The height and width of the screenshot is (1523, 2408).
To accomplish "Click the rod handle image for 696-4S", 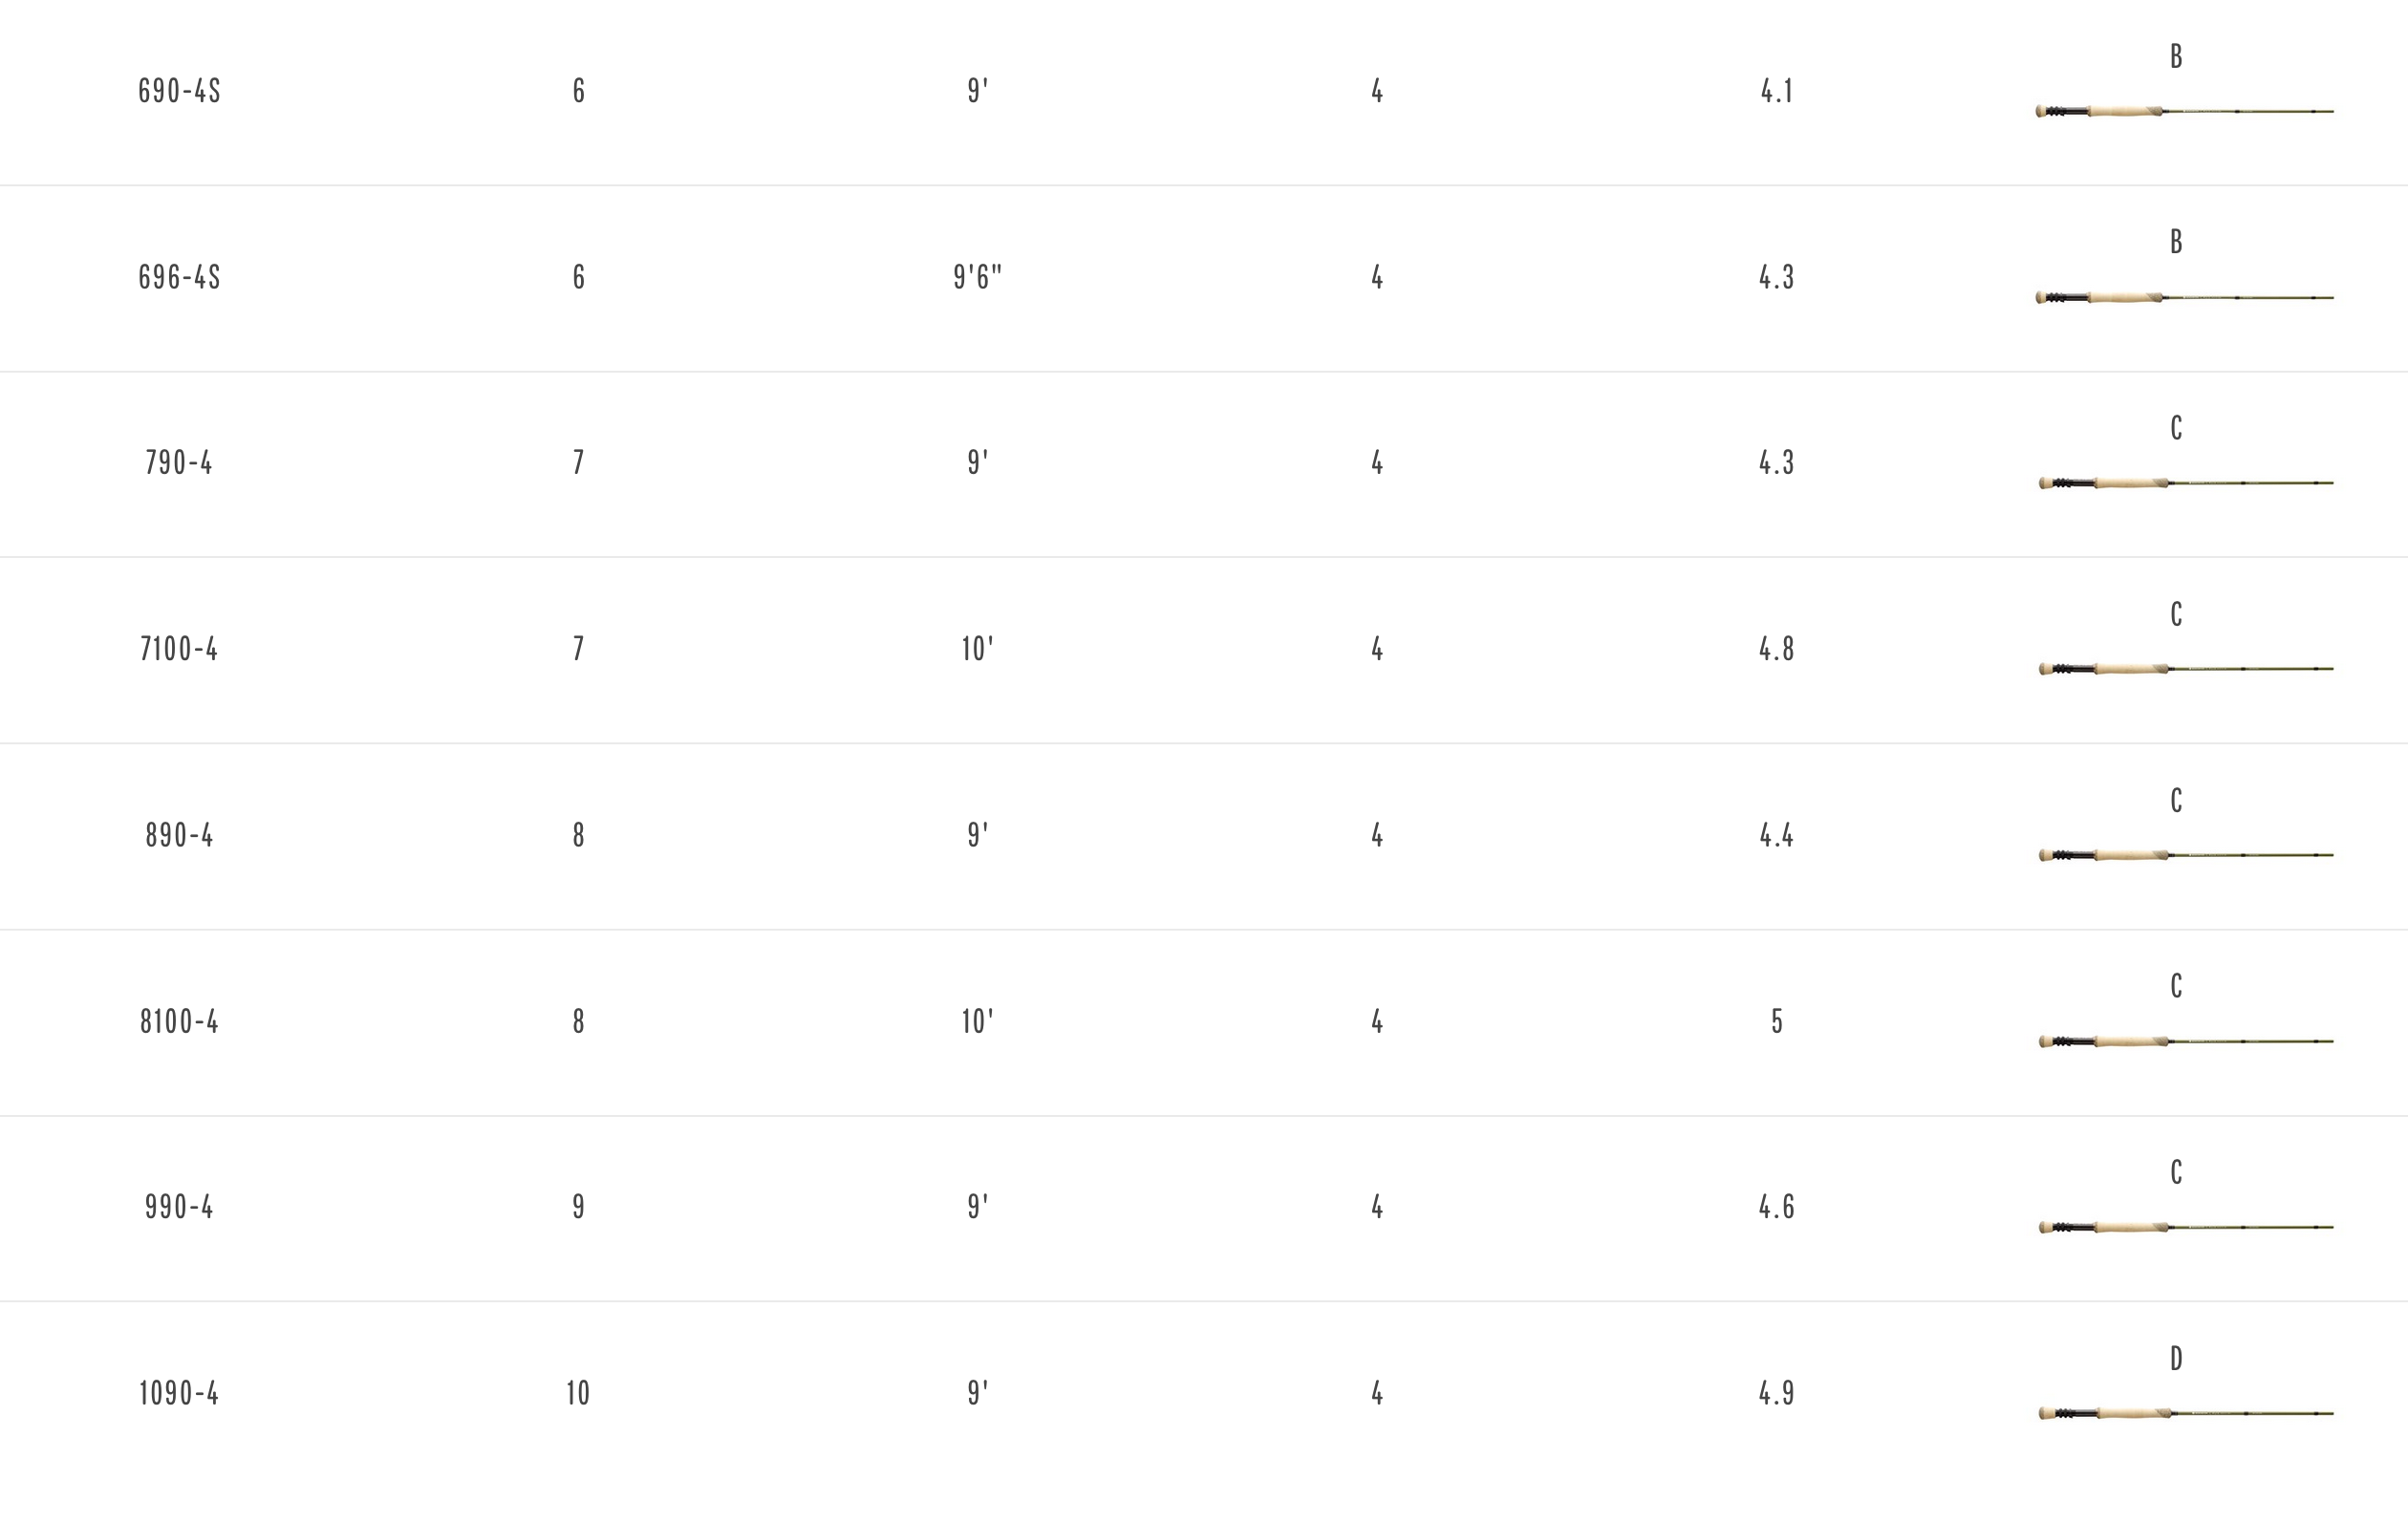I will pyautogui.click(x=2184, y=297).
